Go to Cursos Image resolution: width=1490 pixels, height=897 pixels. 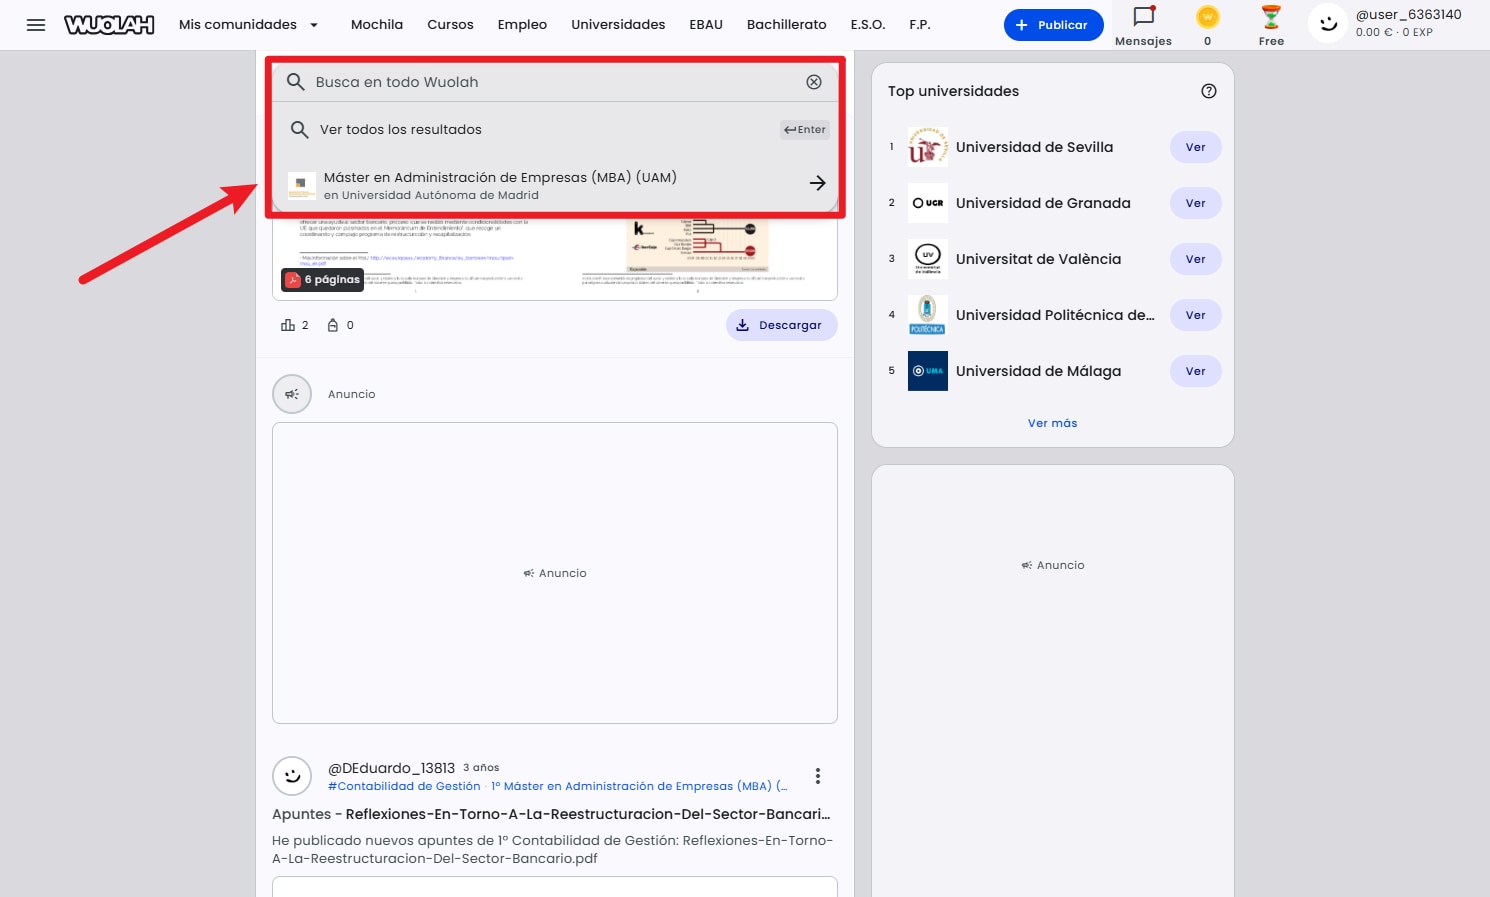point(450,25)
